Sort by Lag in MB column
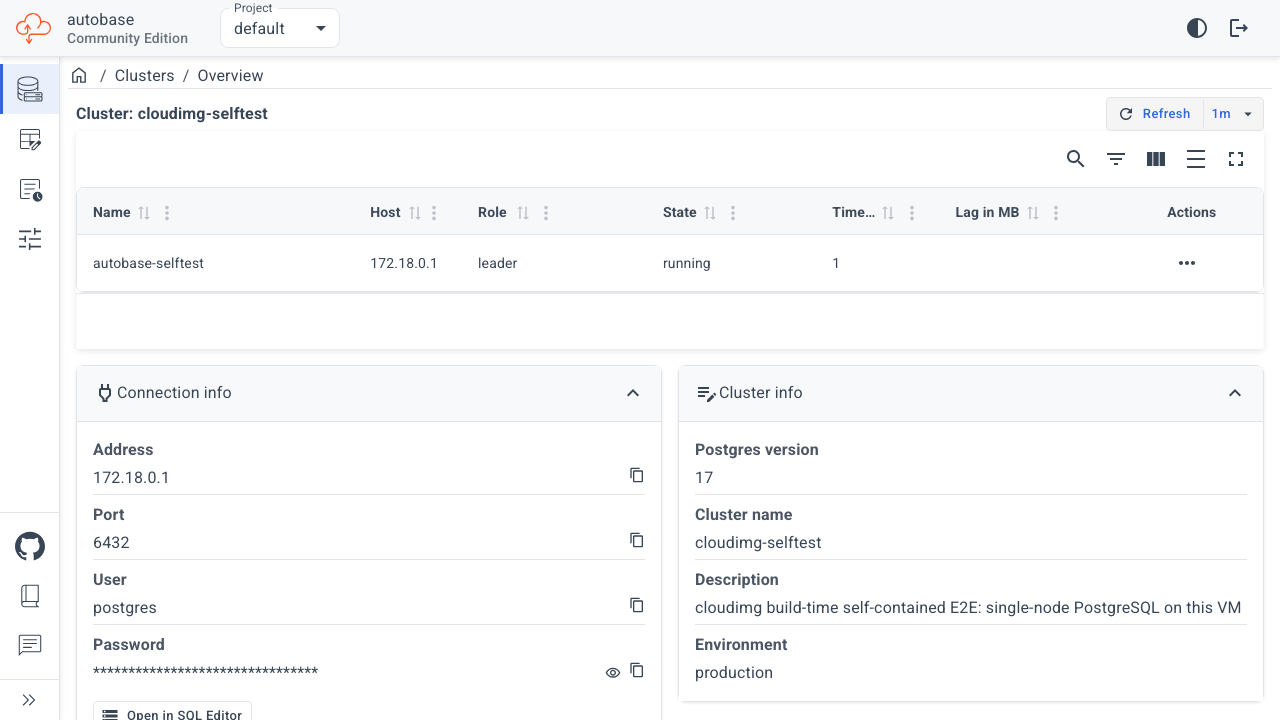 pos(1034,213)
